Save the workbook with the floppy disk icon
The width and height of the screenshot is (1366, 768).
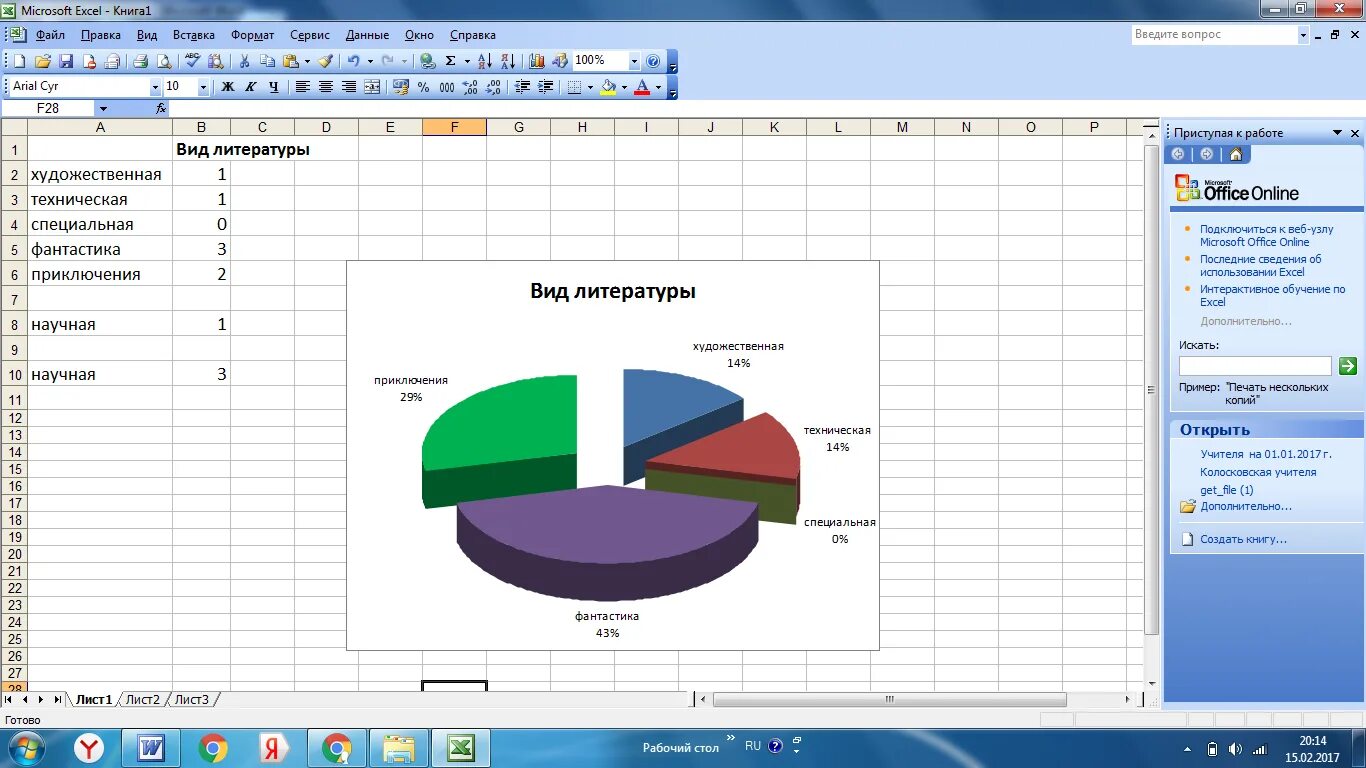point(66,61)
